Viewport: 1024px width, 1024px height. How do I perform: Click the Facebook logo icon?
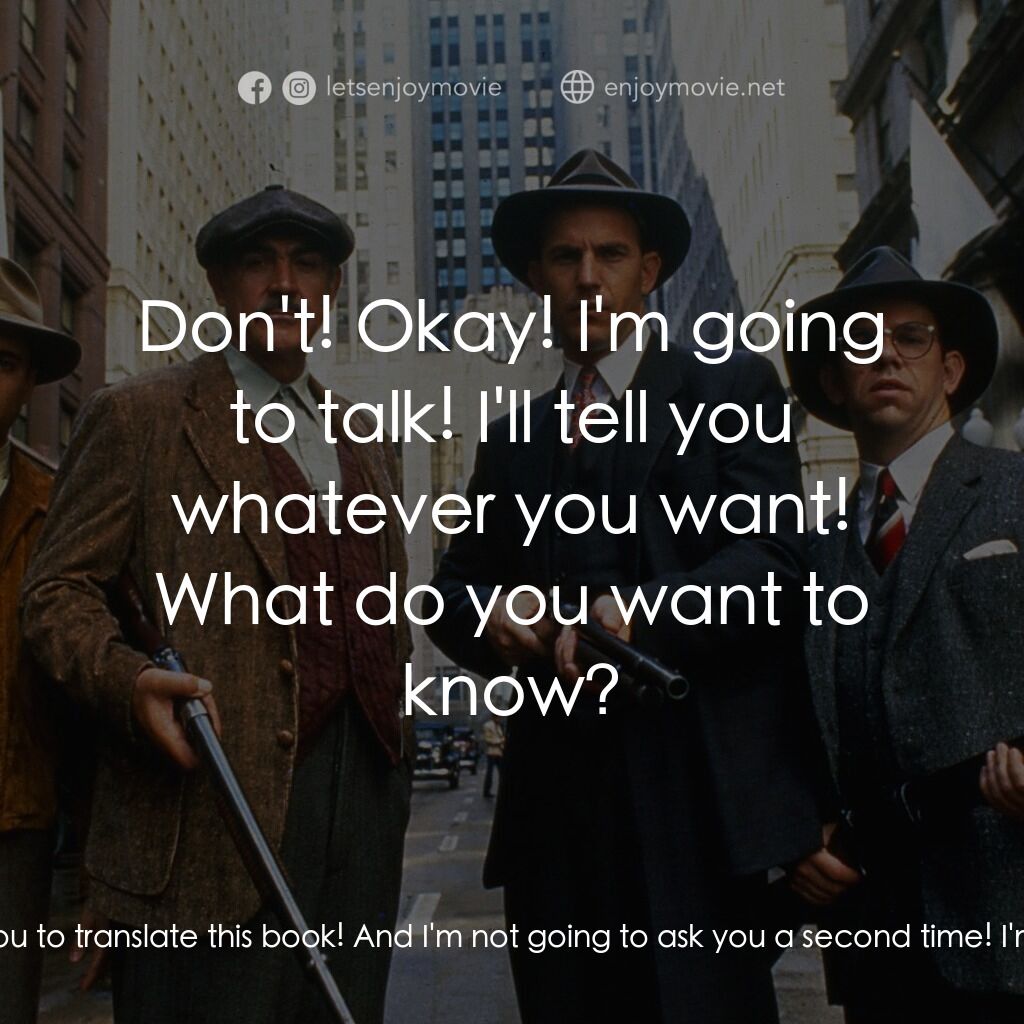coord(255,88)
